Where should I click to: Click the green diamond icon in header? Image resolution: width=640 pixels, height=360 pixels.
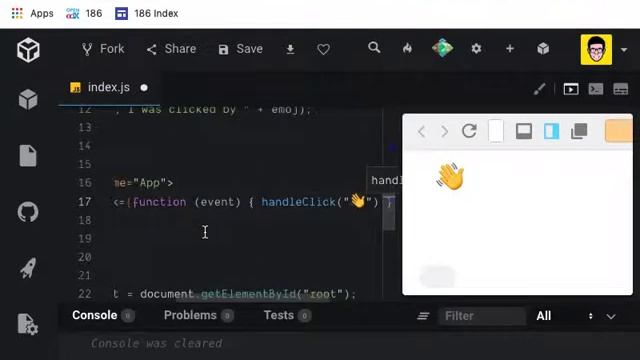point(442,49)
